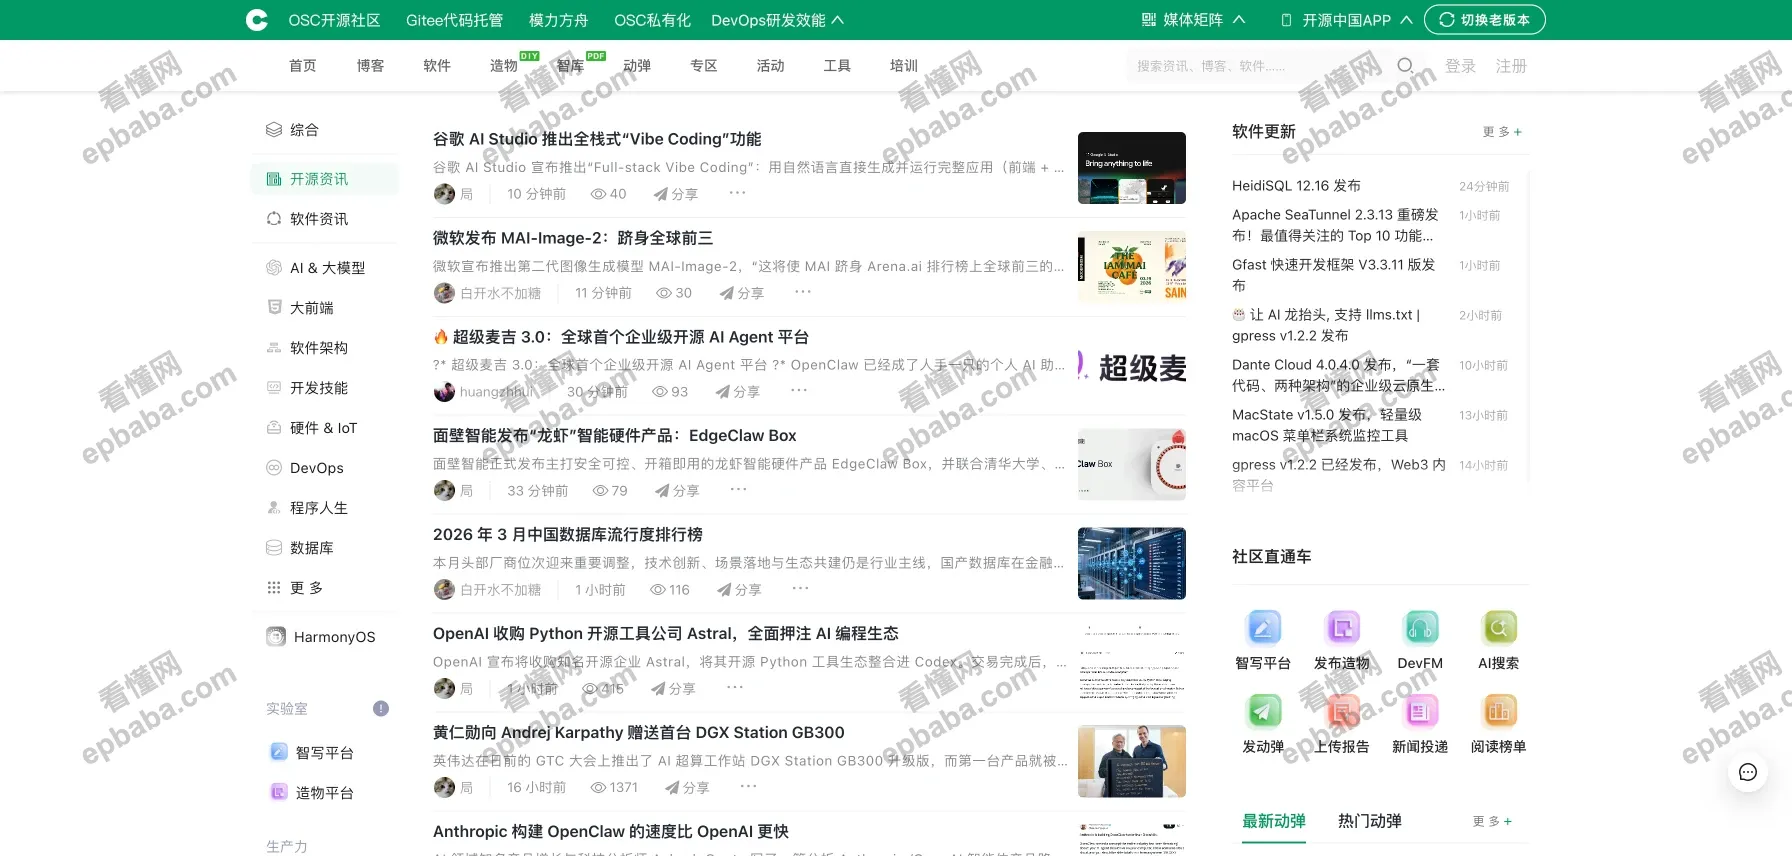This screenshot has height=856, width=1792.
Task: Open Gitee代码托管 top link
Action: (x=455, y=20)
